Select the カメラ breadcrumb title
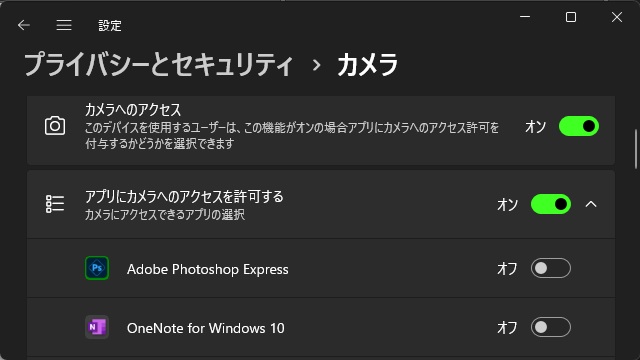This screenshot has height=360, width=640. (367, 65)
